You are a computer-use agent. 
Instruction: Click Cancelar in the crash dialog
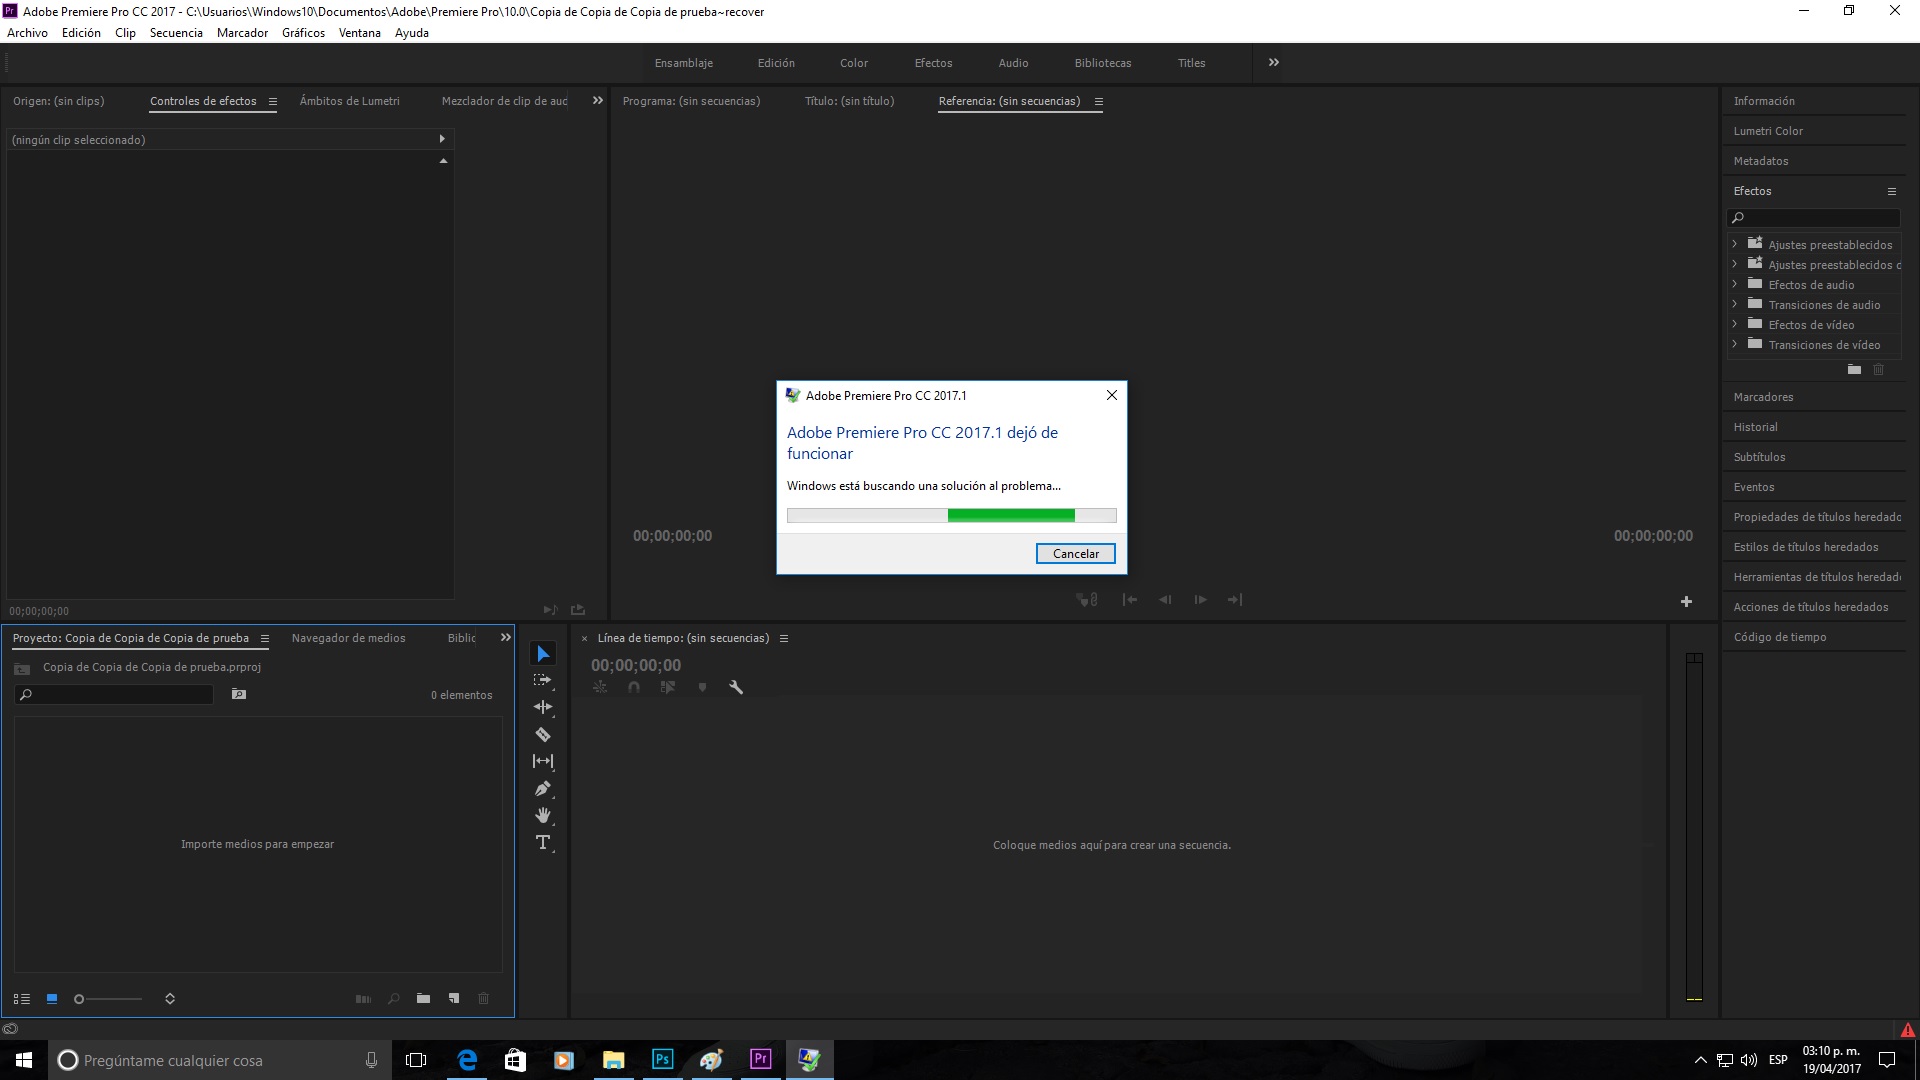click(1075, 554)
